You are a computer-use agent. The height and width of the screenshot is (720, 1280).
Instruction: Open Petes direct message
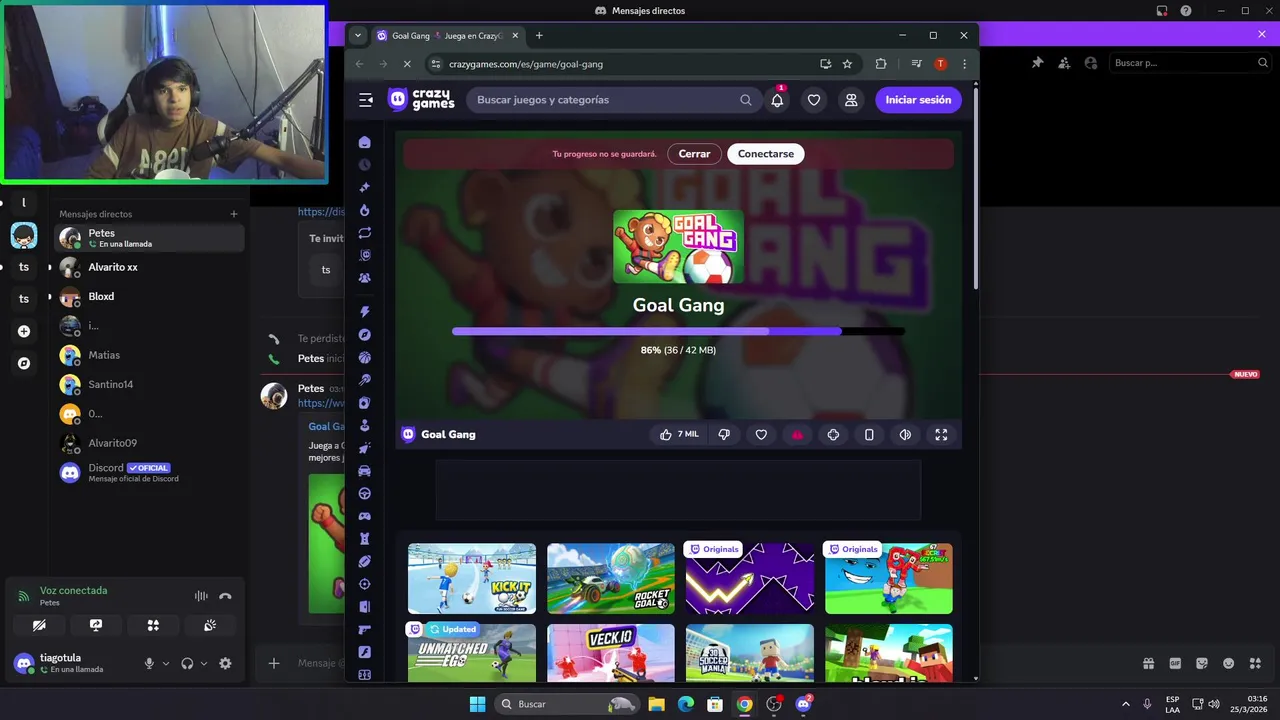point(149,238)
